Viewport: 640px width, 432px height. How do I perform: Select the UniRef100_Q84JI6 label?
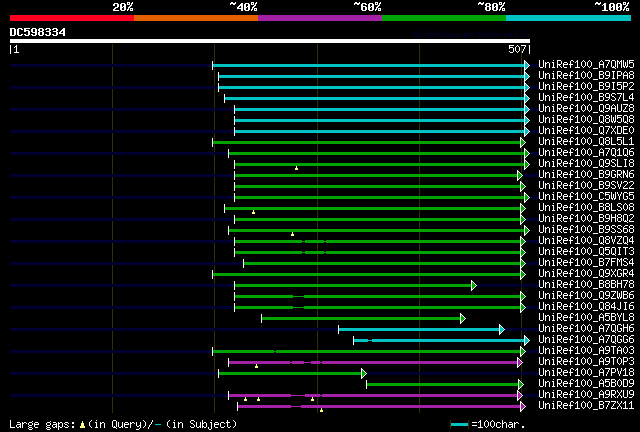pyautogui.click(x=586, y=307)
